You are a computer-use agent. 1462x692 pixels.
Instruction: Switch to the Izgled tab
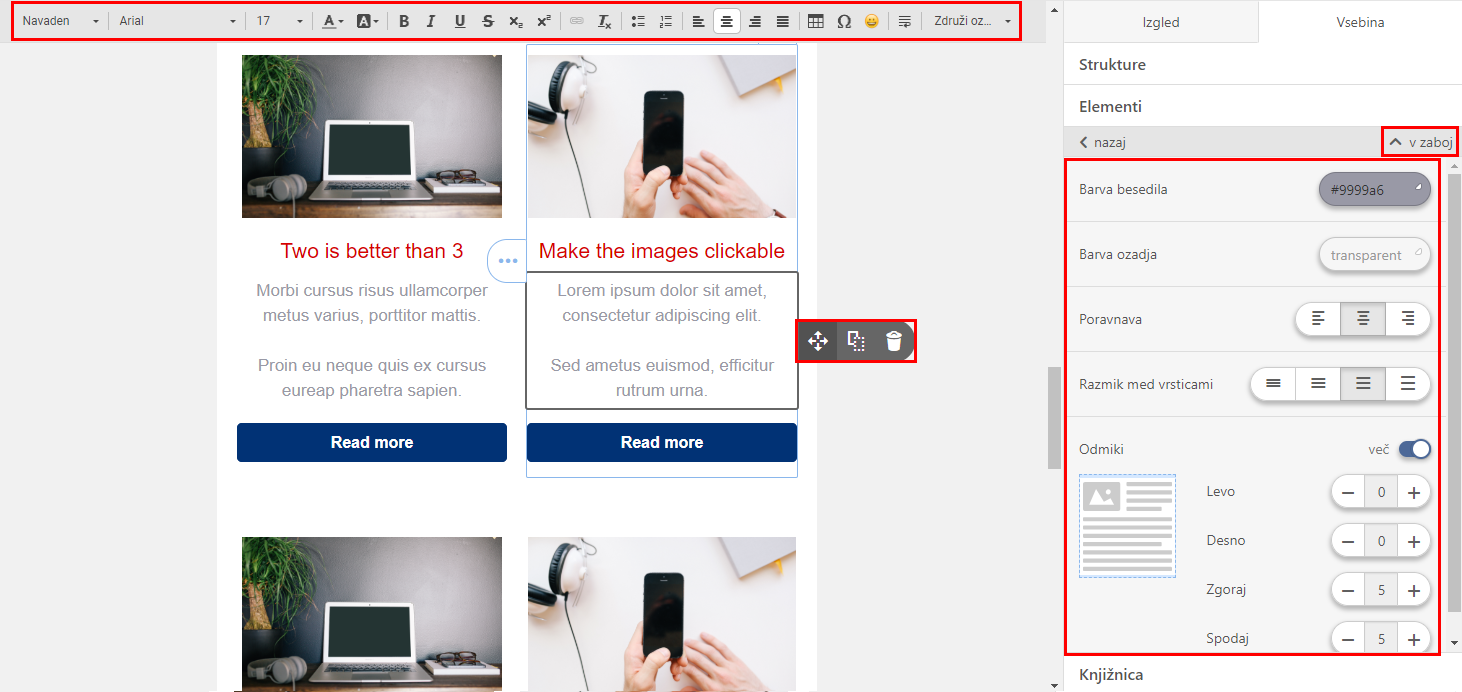tap(1160, 22)
